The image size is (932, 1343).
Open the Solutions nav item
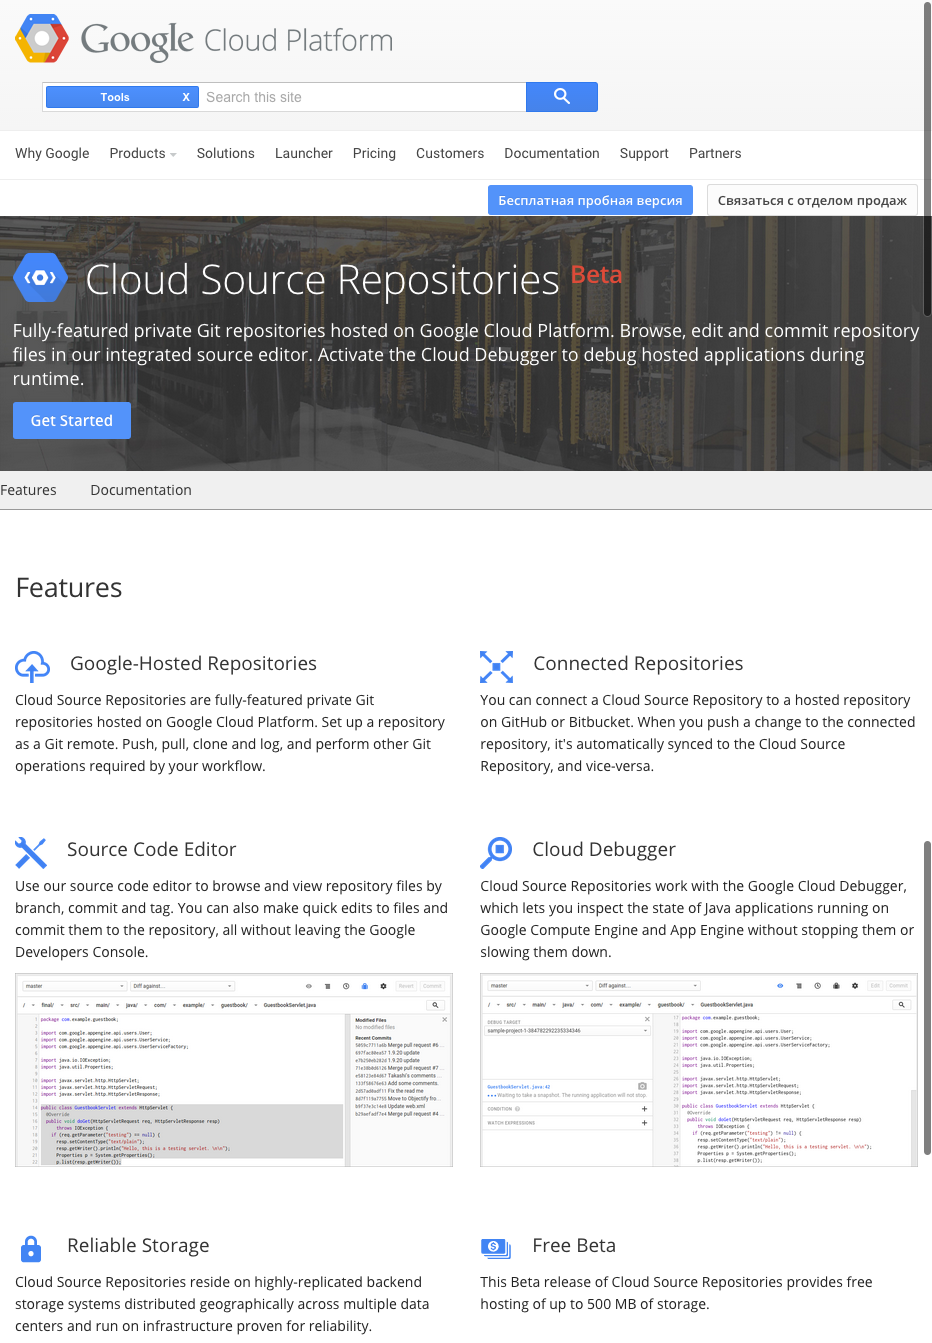(x=225, y=153)
